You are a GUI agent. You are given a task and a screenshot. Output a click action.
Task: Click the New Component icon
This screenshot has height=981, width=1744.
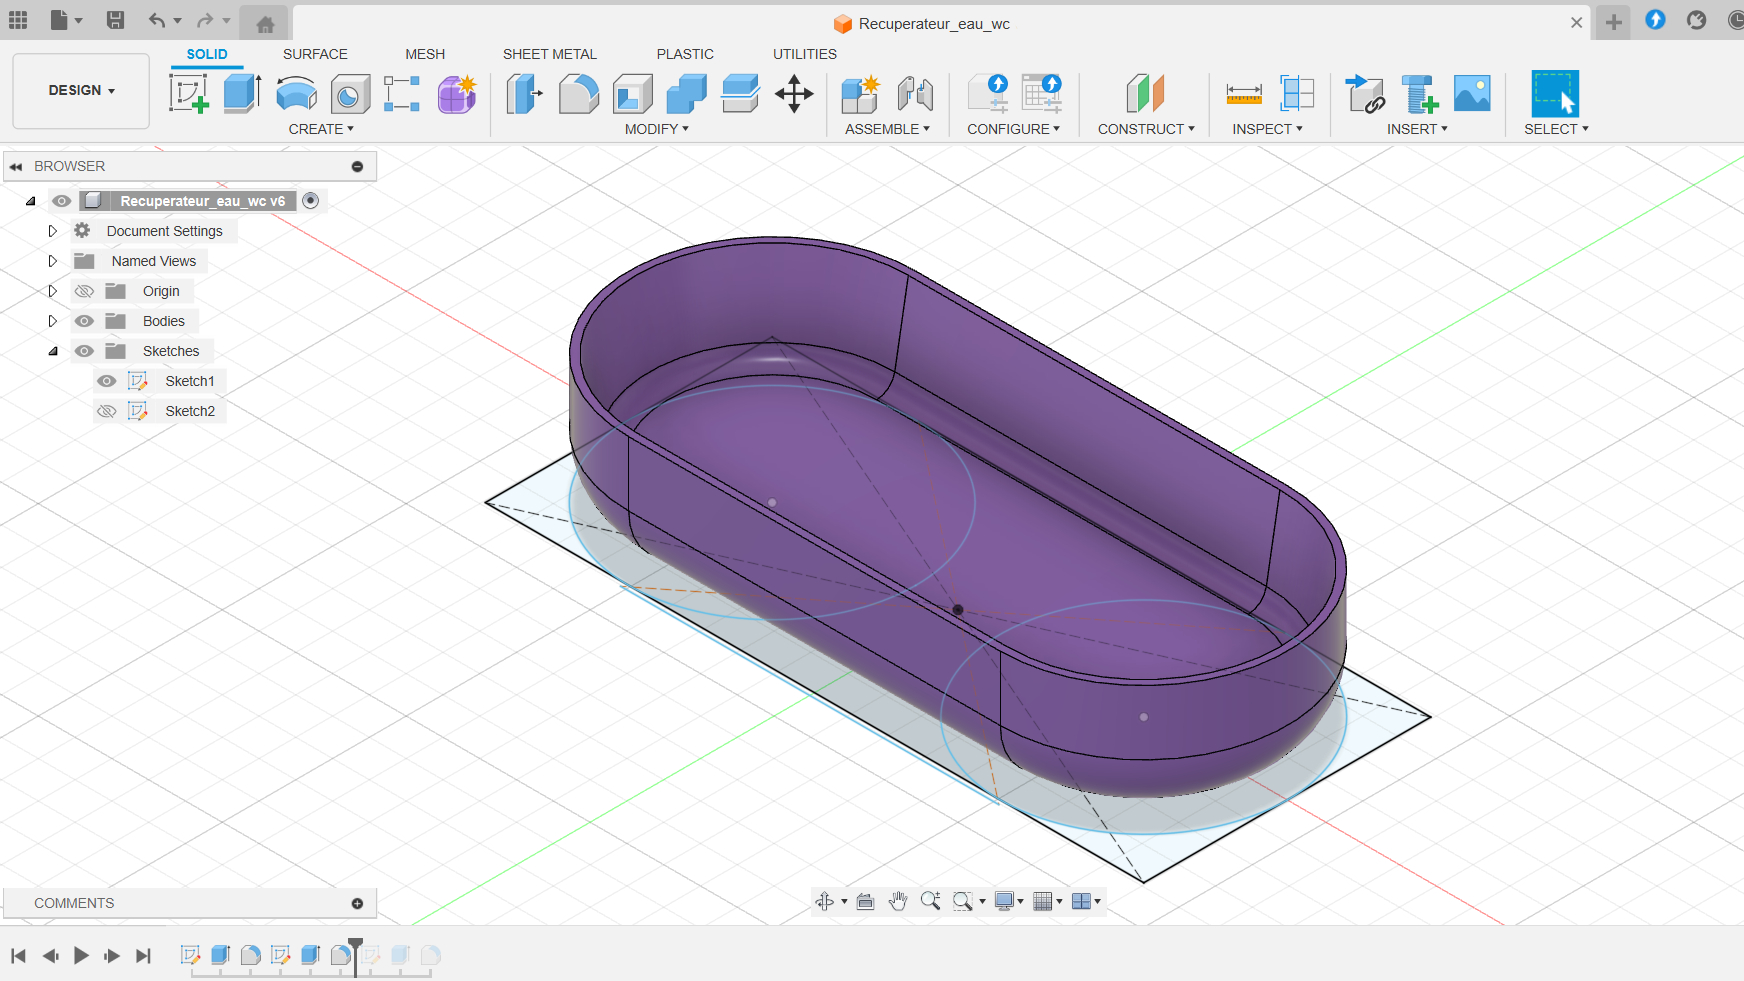(x=860, y=94)
